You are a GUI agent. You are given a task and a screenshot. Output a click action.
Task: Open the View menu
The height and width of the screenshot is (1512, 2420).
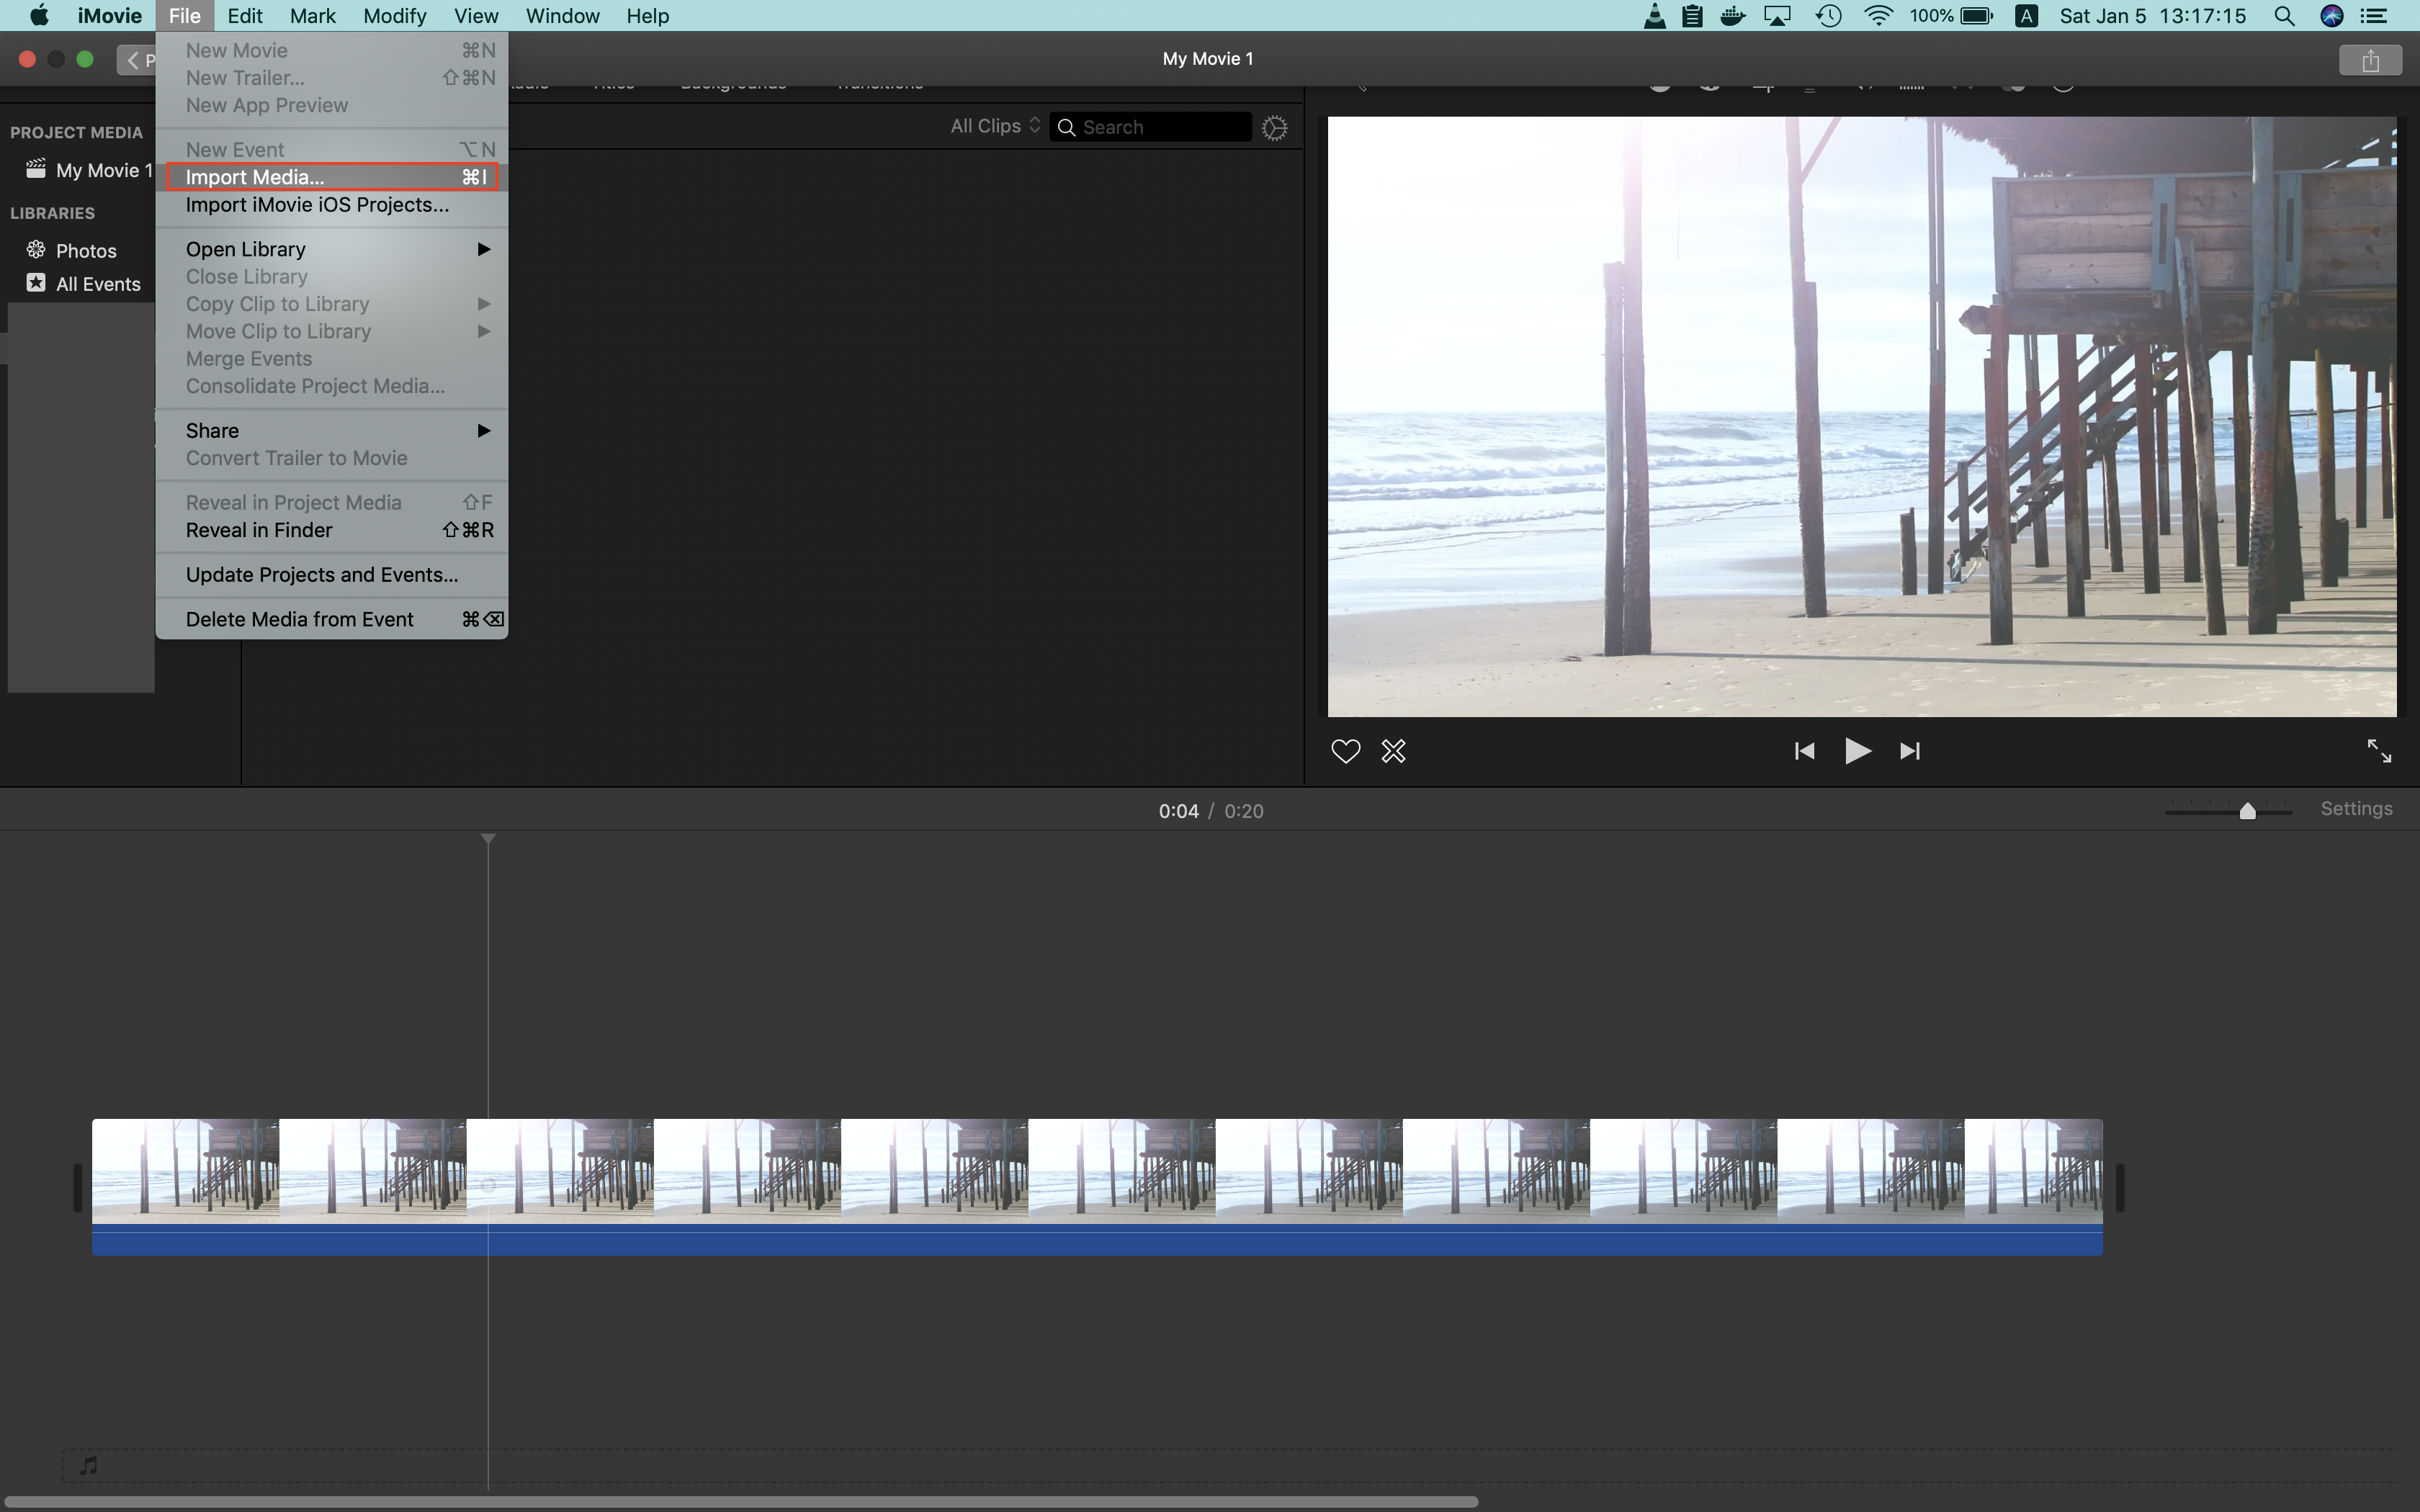tap(476, 16)
